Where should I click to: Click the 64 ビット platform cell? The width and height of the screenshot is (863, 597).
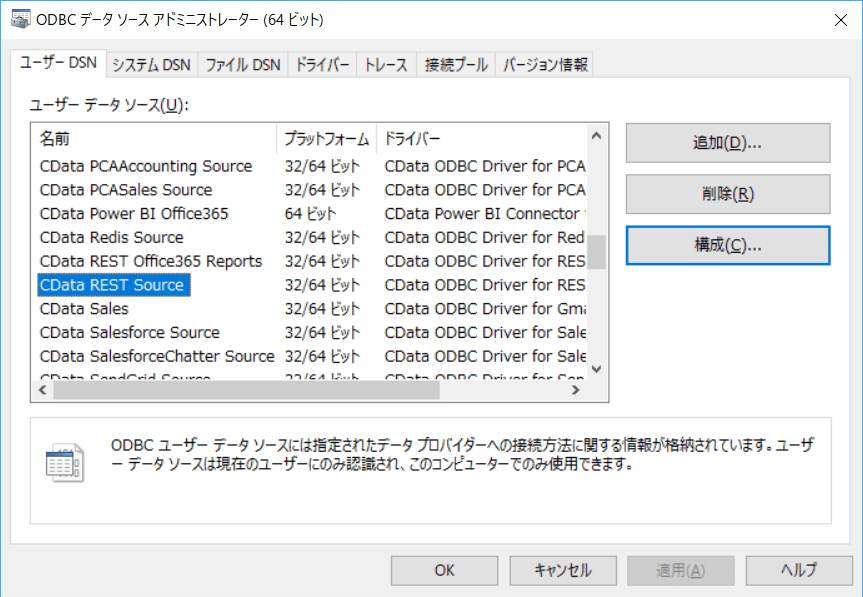[x=310, y=213]
